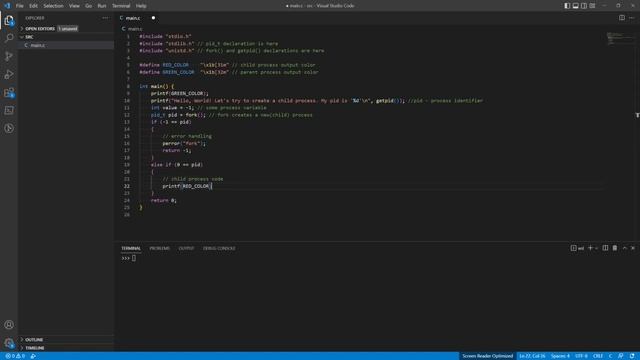Viewport: 640px width, 360px height.
Task: Open the Run menu
Action: (102, 6)
